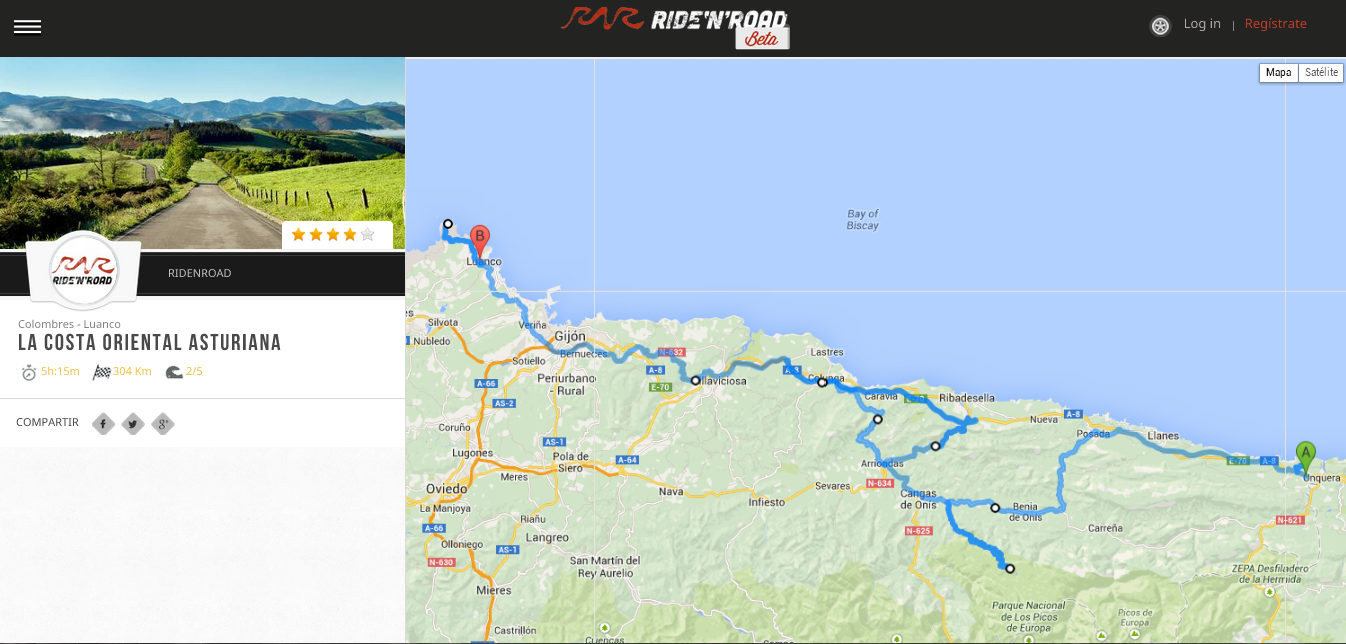The image size is (1346, 644).
Task: Click the checkered flag distance icon
Action: click(101, 372)
